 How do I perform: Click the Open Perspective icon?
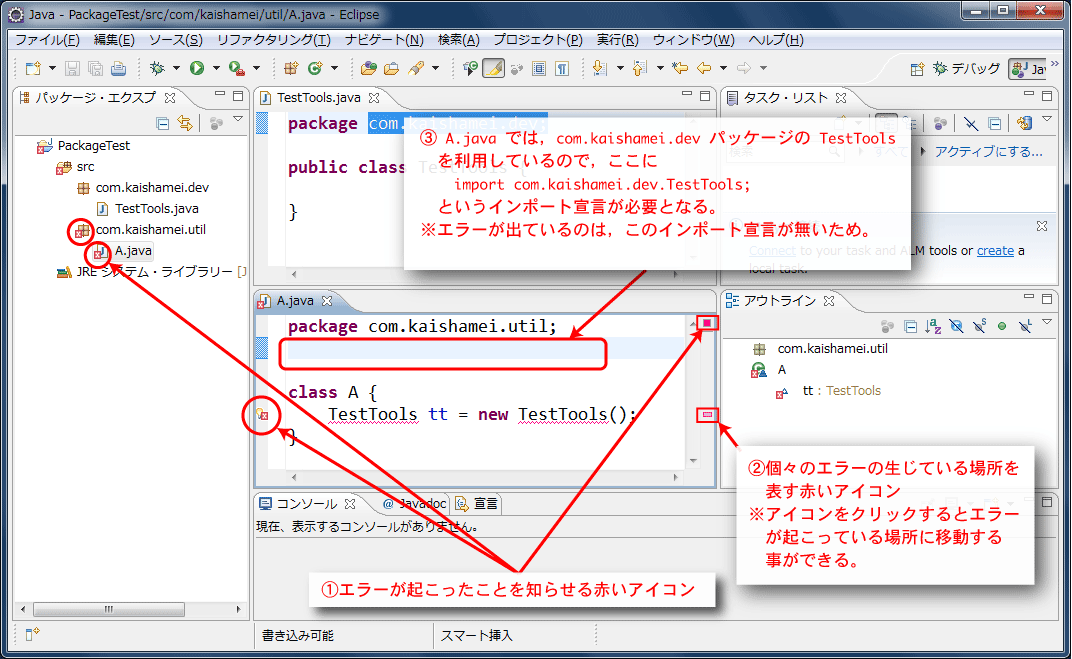coord(917,69)
